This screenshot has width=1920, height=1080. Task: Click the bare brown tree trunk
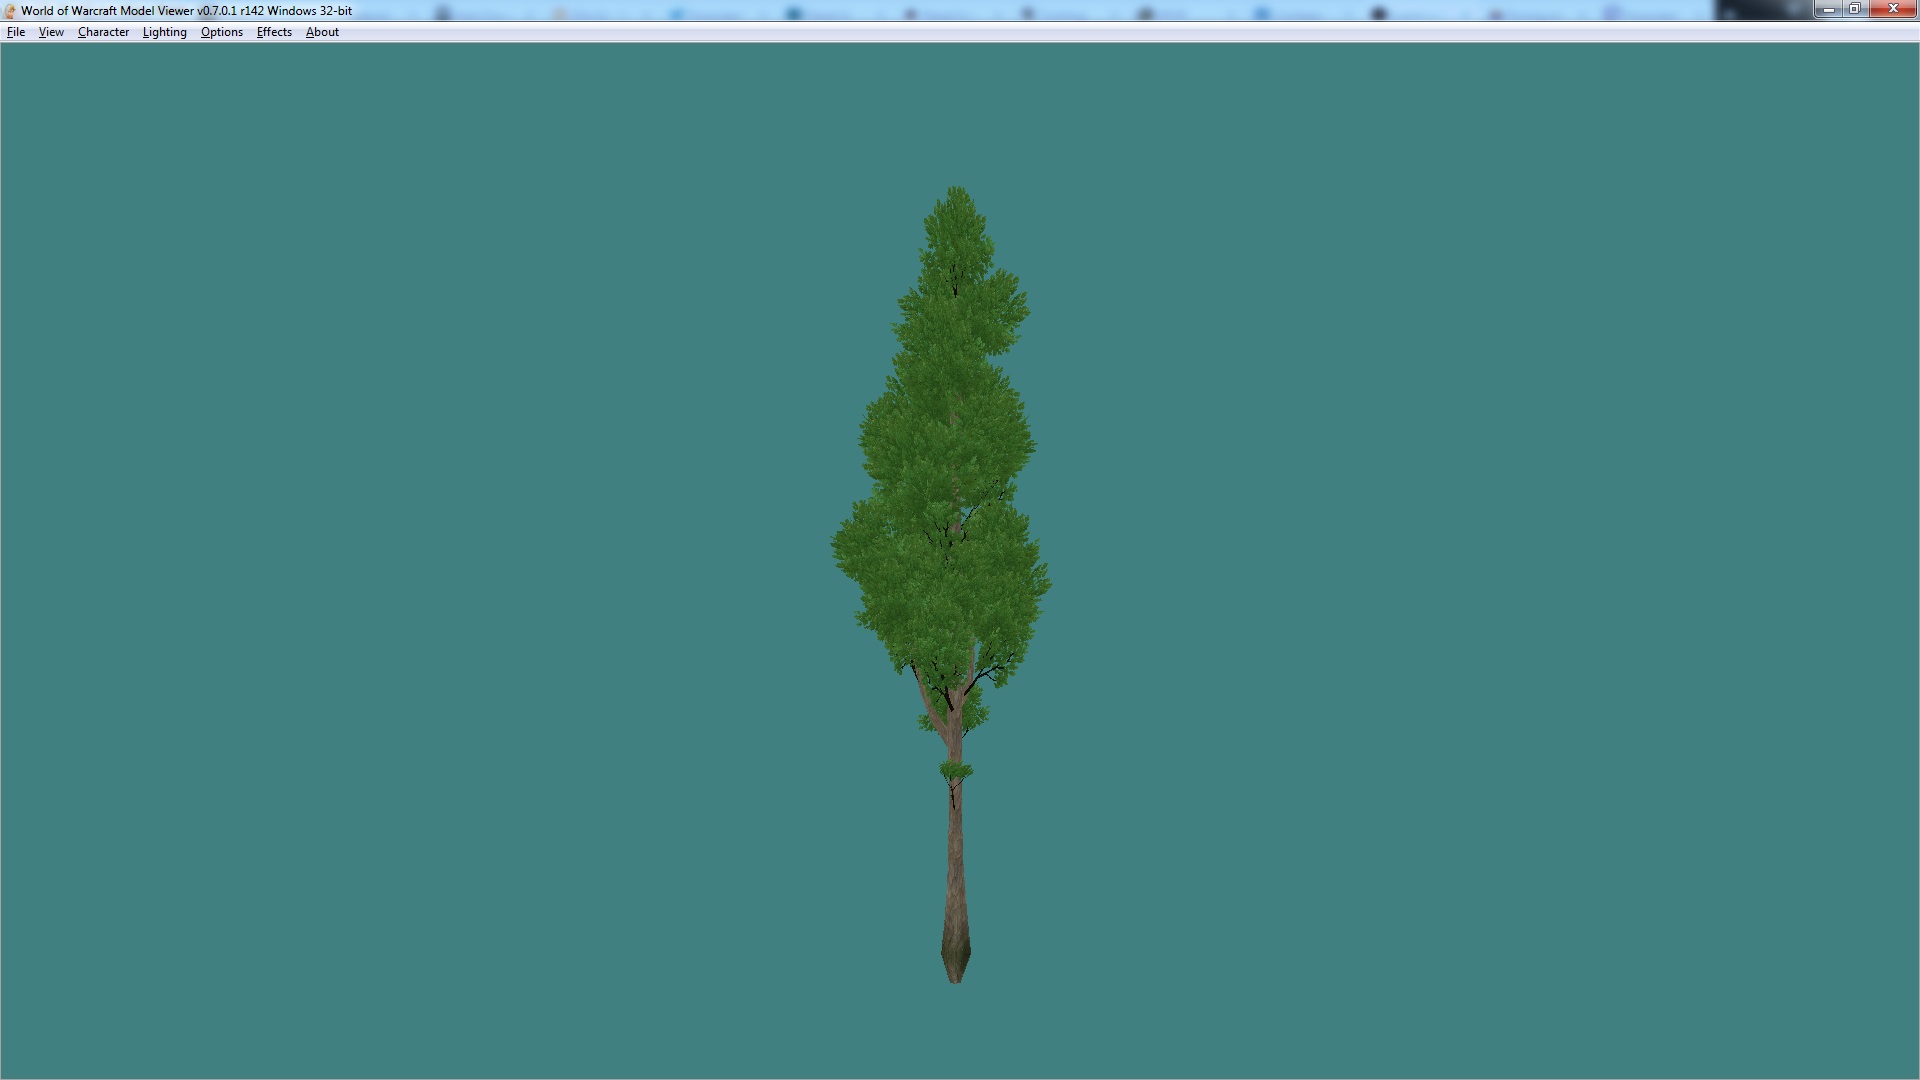pos(955,860)
